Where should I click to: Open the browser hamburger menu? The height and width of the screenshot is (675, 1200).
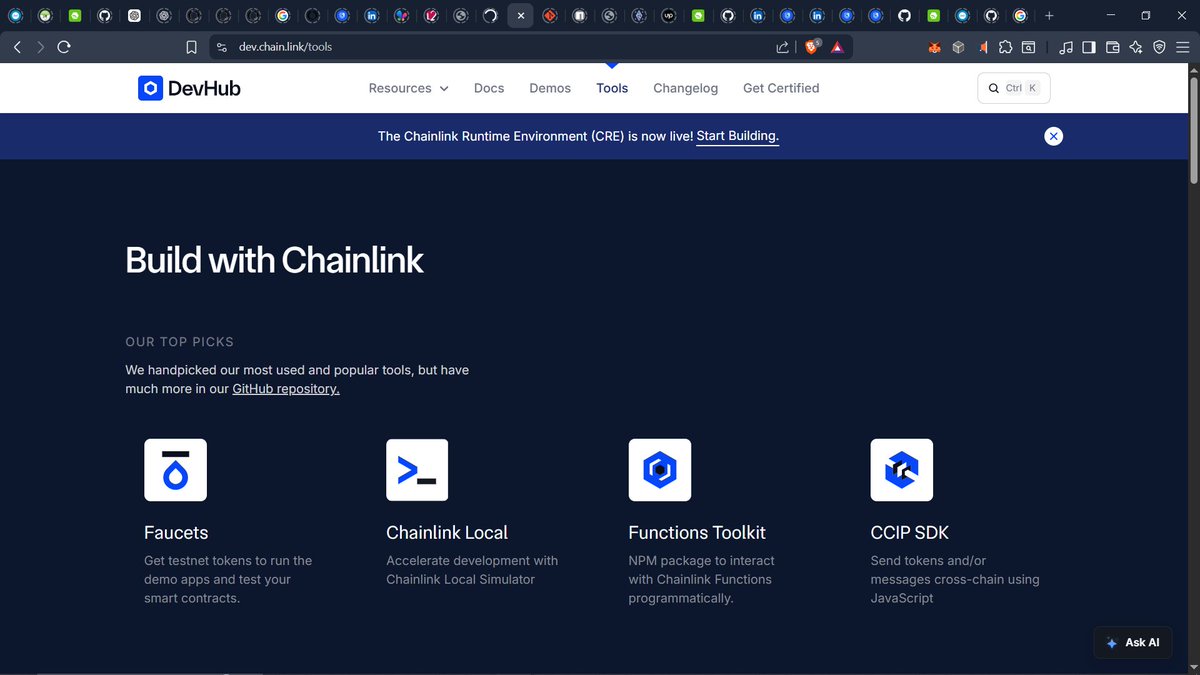[1184, 47]
